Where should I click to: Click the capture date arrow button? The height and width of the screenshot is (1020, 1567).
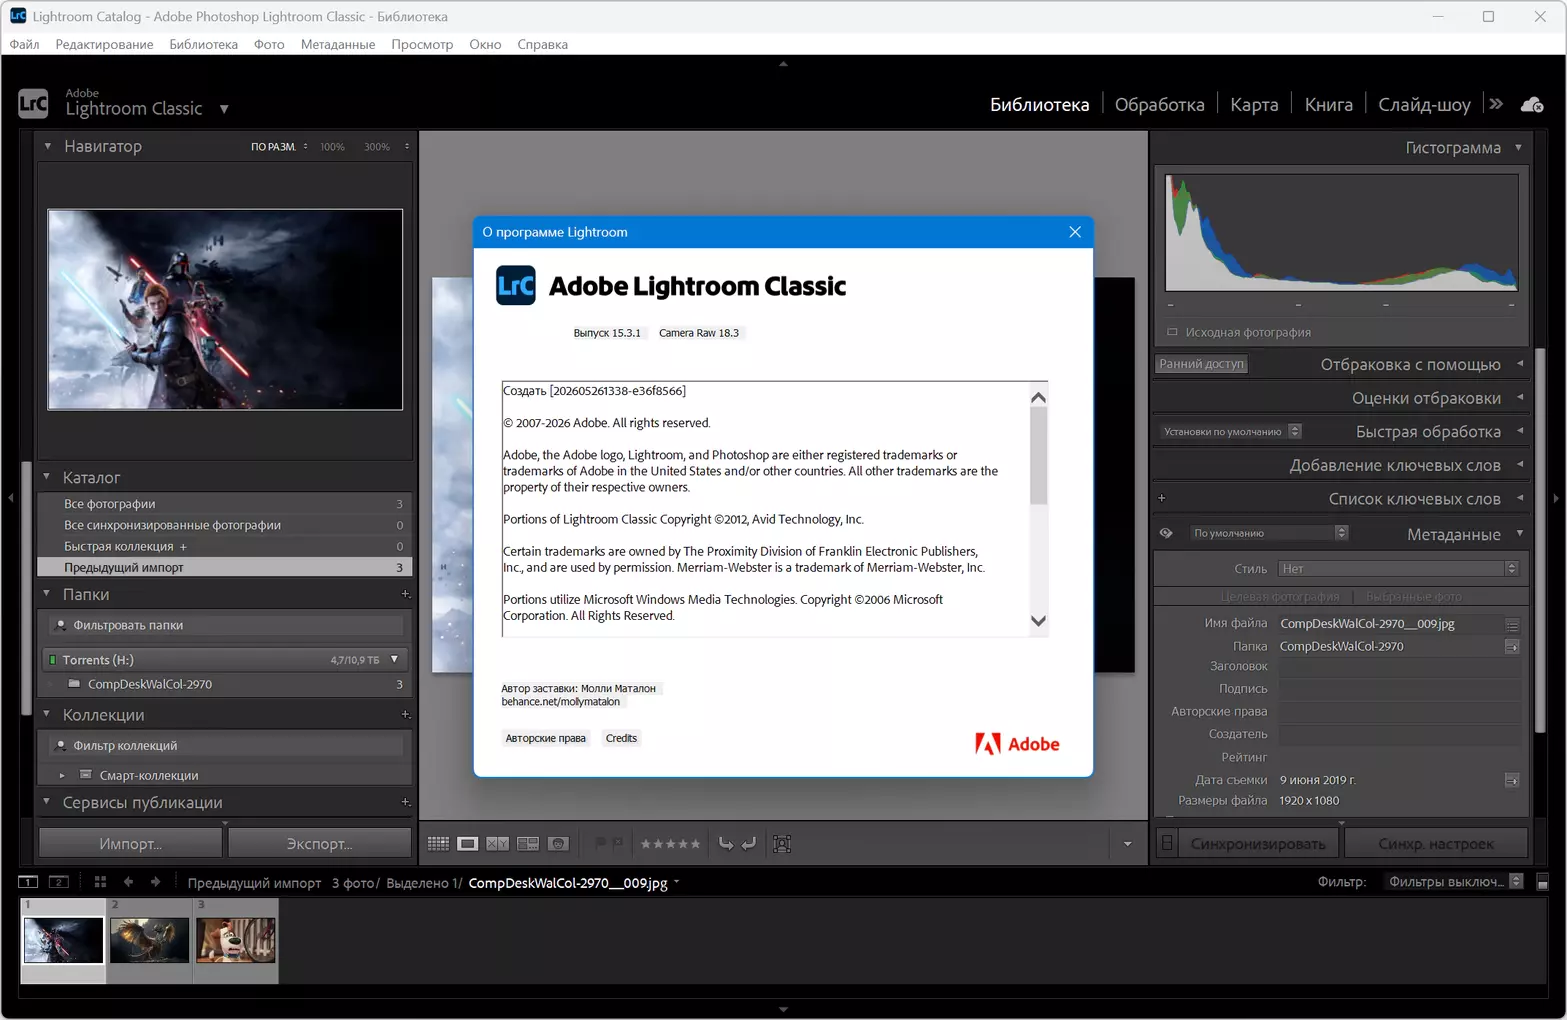[1512, 780]
